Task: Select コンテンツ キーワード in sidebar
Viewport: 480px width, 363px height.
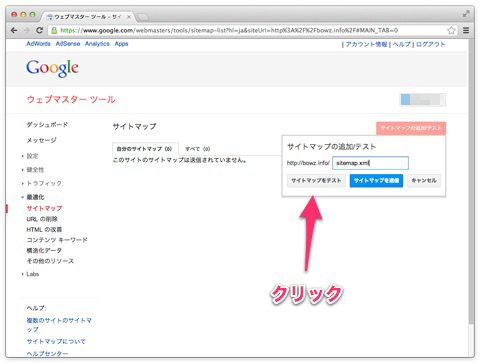Action: click(57, 240)
